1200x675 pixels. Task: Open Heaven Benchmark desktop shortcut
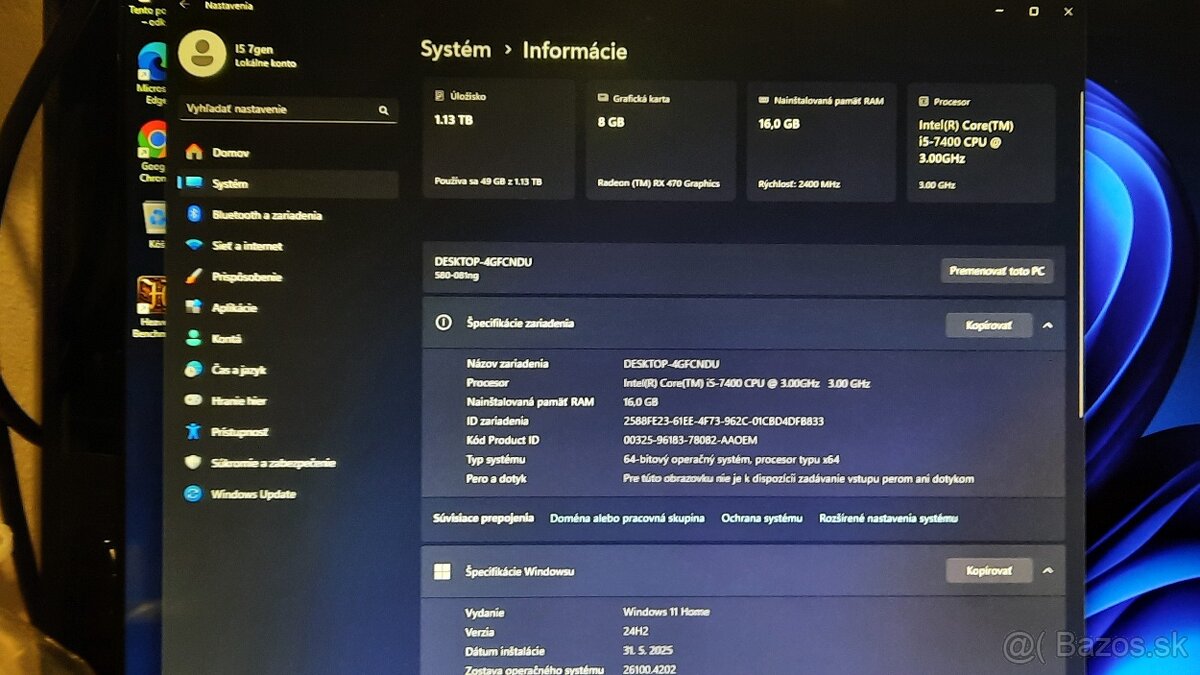click(x=151, y=307)
